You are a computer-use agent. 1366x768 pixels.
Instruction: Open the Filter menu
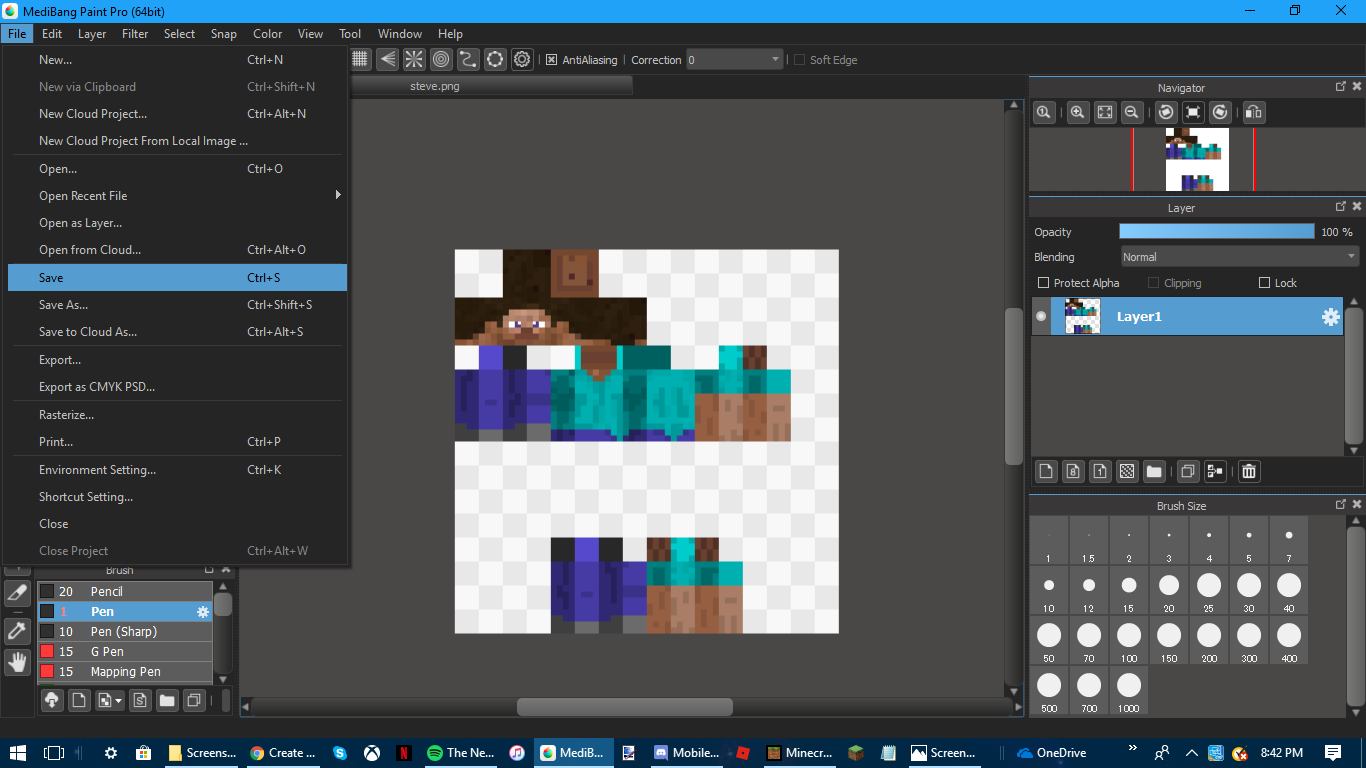pos(135,33)
